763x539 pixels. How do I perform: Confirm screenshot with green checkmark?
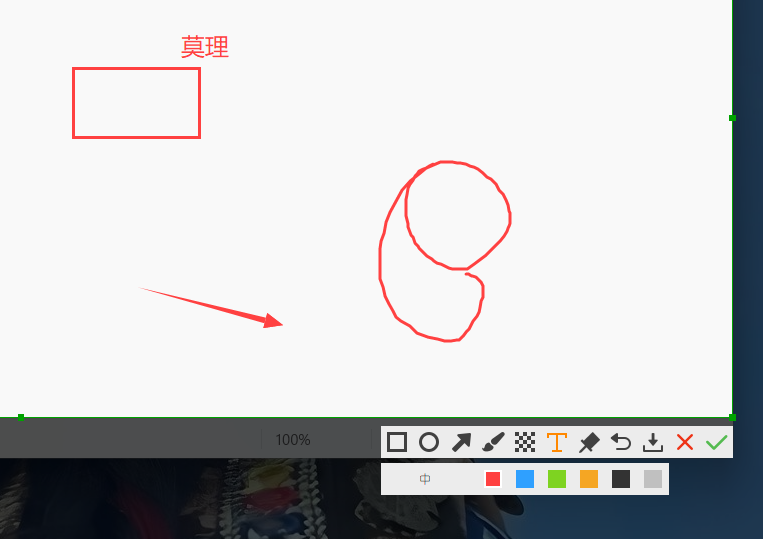[x=716, y=442]
